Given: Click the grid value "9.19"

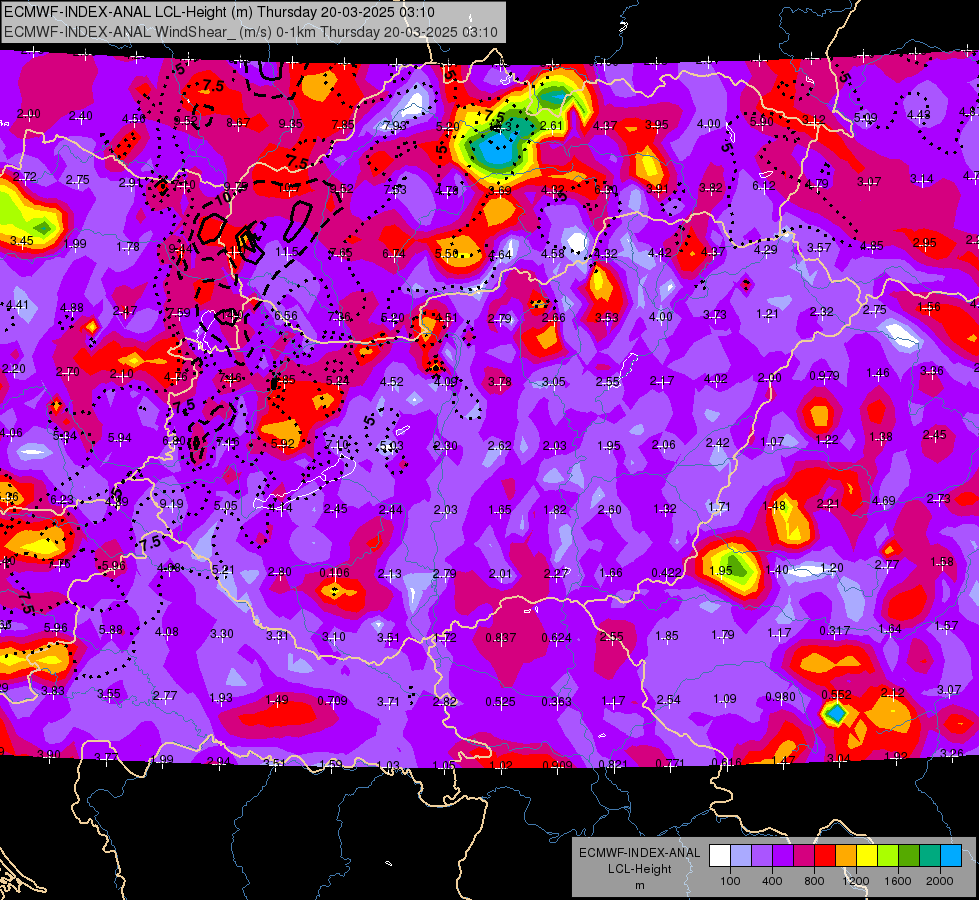Looking at the screenshot, I should click(172, 503).
